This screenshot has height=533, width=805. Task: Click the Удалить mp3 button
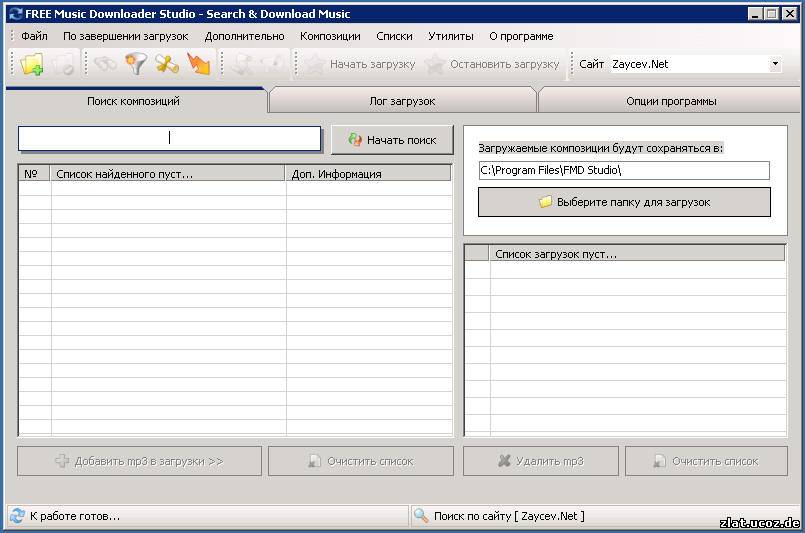541,461
